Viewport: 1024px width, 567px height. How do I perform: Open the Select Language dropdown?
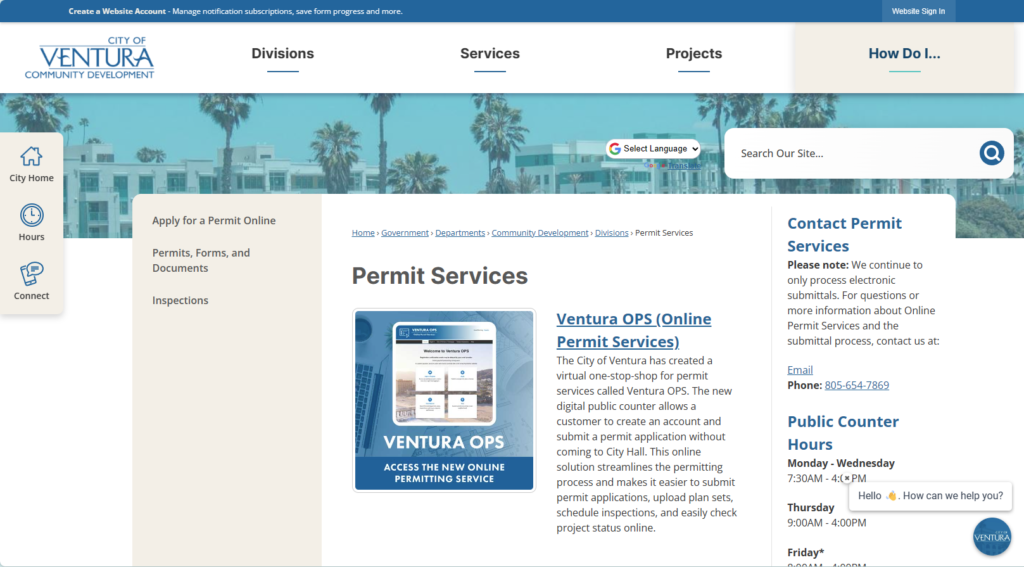click(x=653, y=149)
